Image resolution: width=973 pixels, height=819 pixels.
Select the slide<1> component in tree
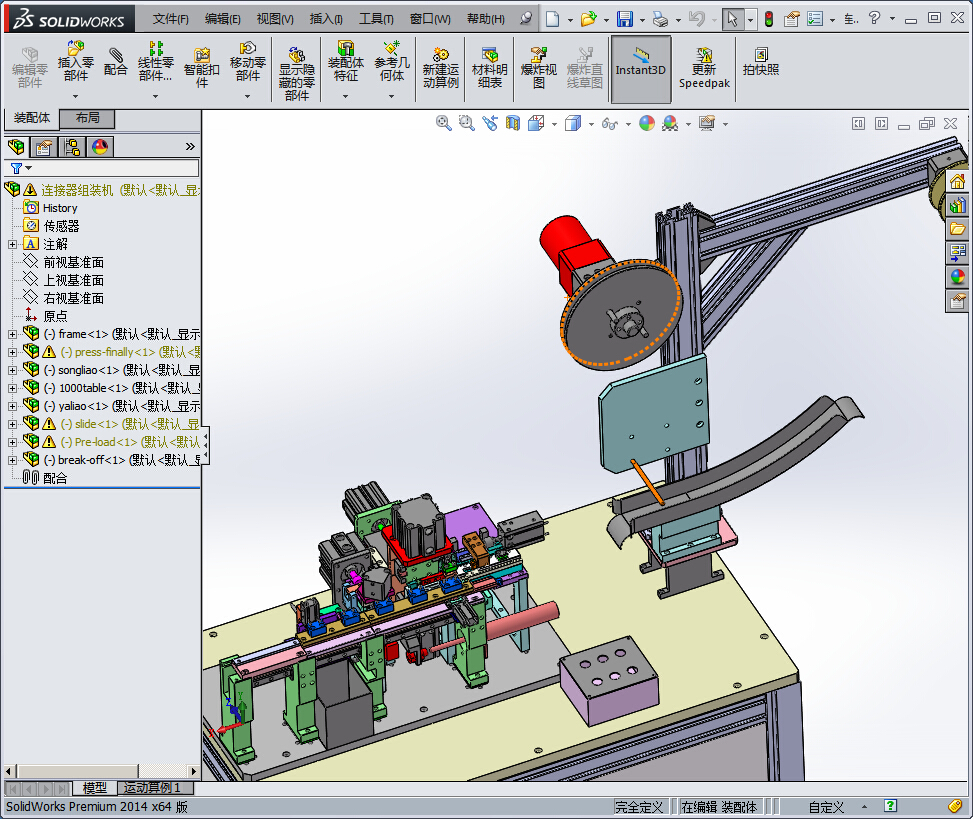pos(130,424)
